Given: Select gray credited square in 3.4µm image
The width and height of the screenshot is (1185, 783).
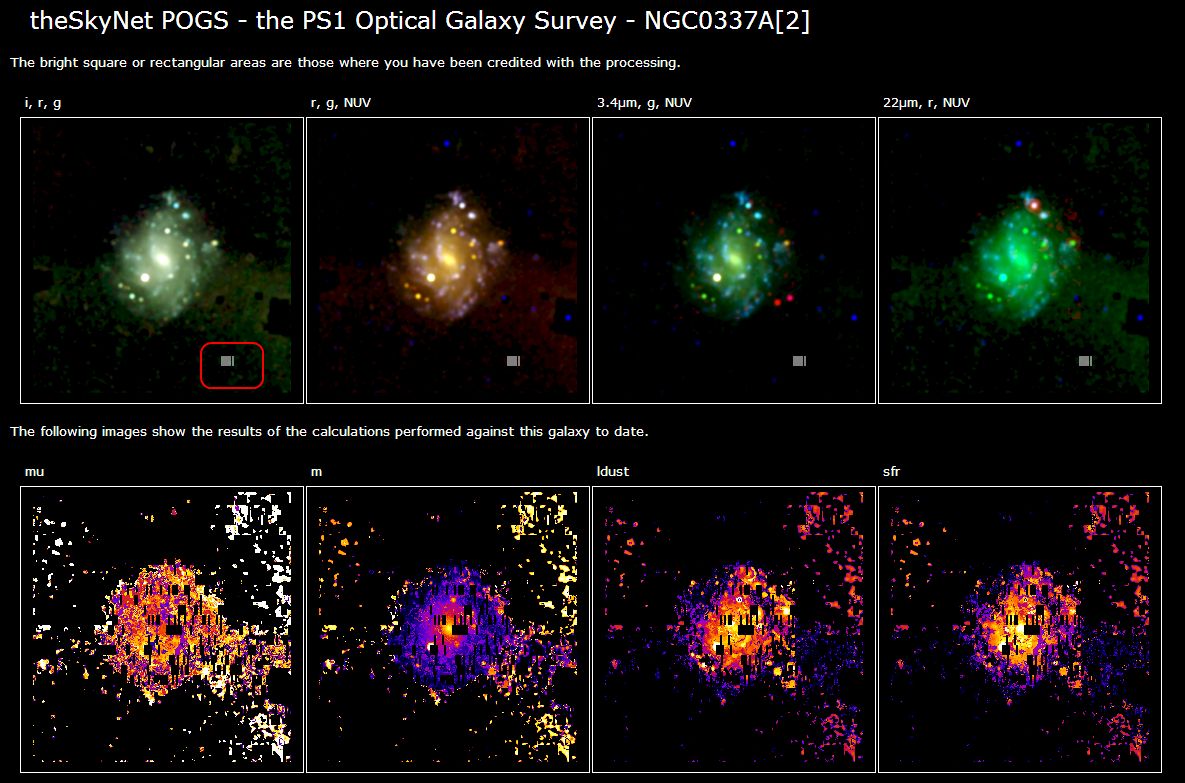Looking at the screenshot, I should point(799,361).
